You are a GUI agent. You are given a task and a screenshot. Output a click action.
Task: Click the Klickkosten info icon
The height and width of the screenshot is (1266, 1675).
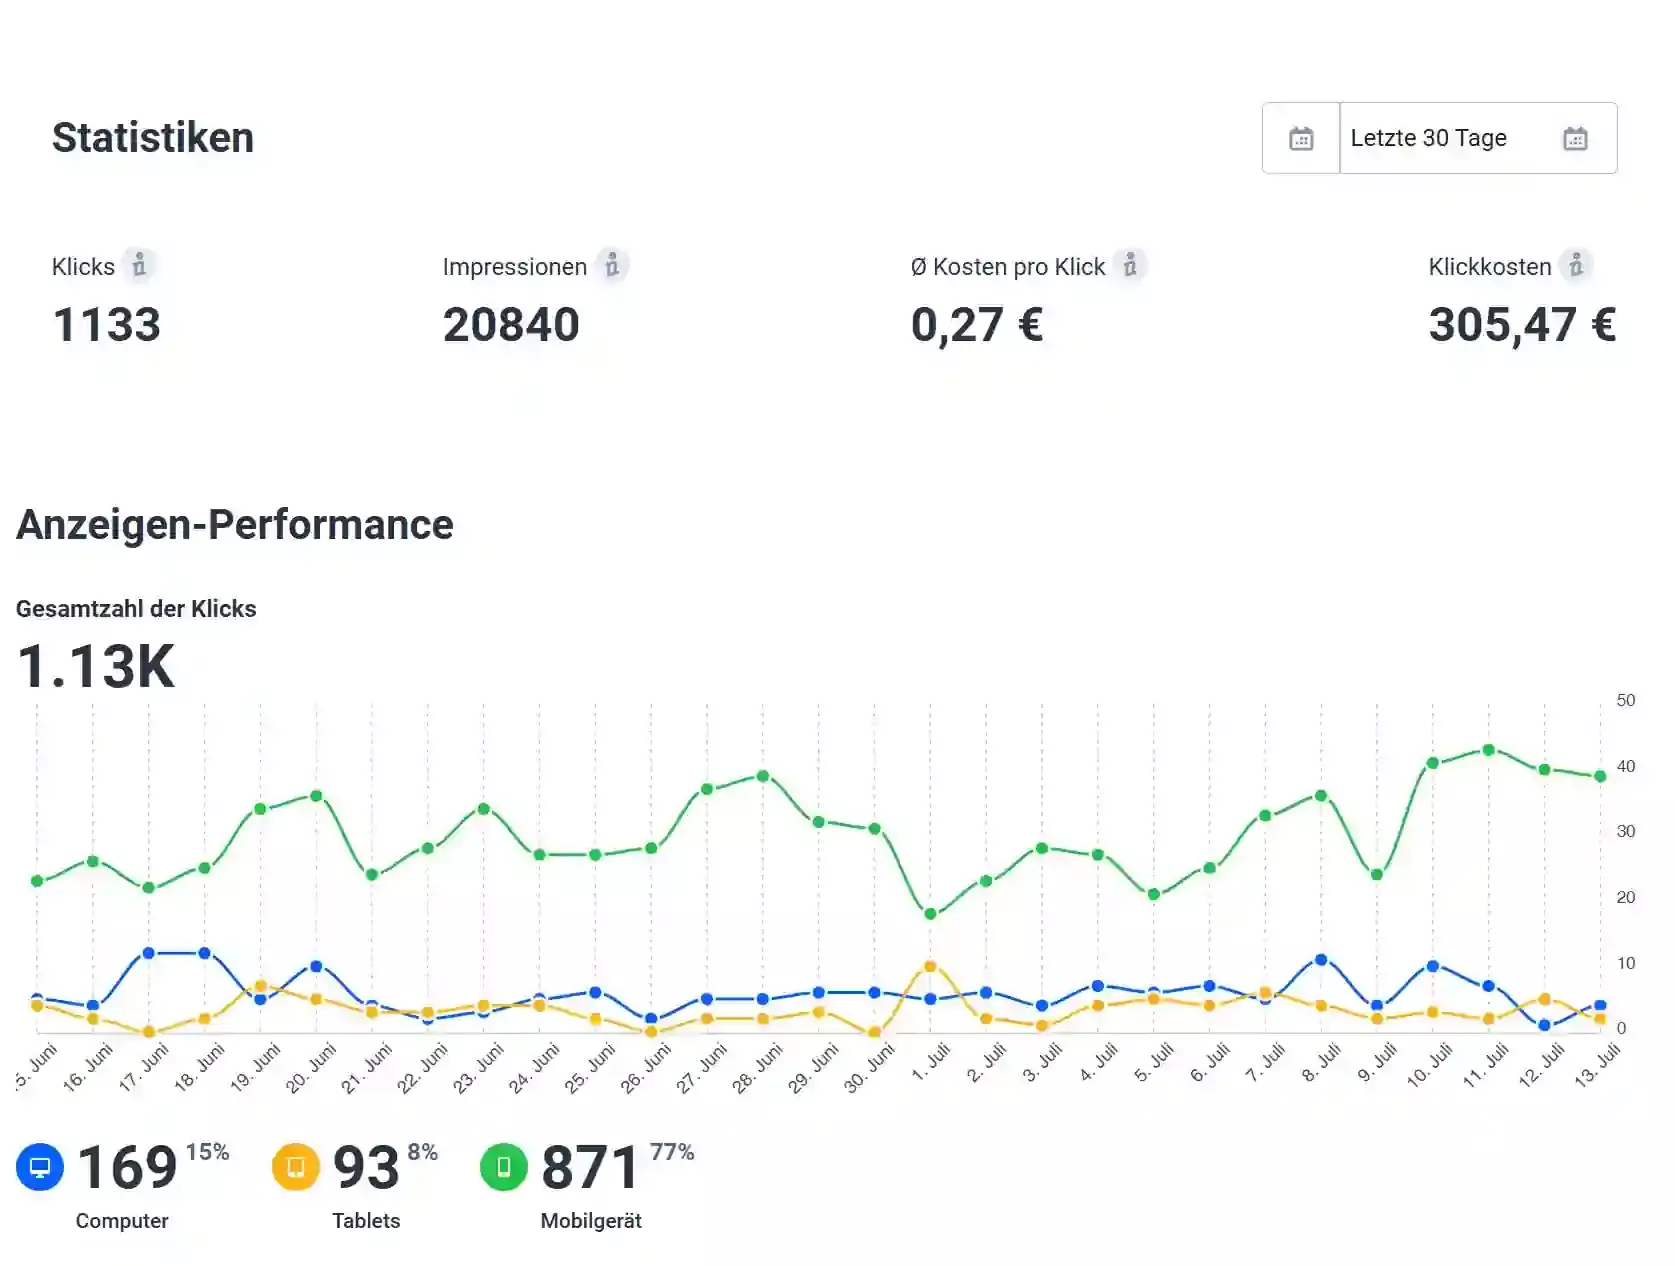coord(1576,266)
